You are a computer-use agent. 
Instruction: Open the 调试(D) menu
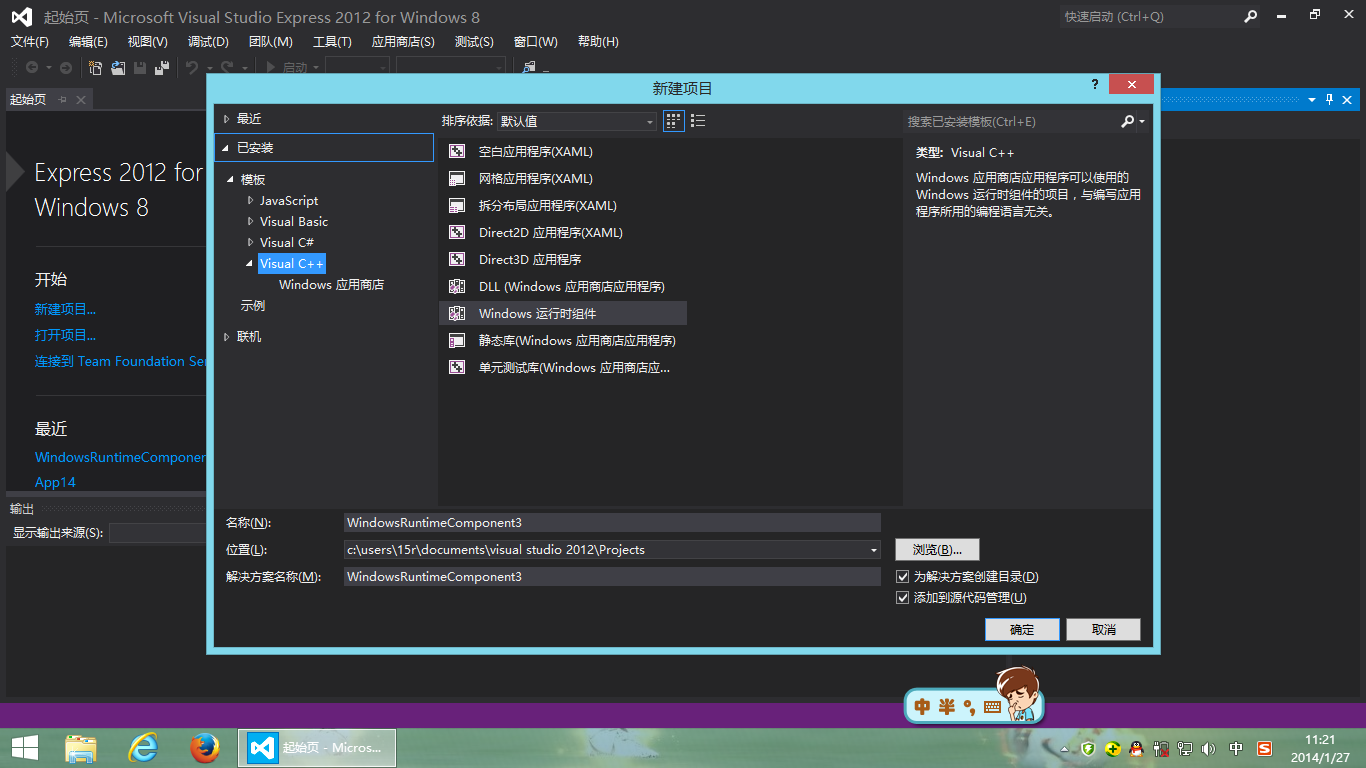tap(208, 41)
